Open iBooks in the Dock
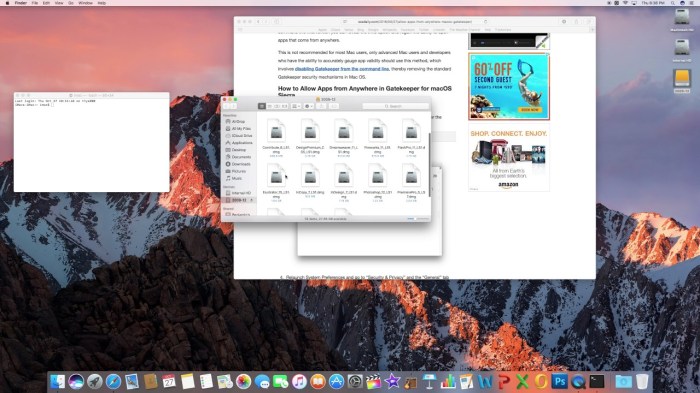 tap(318, 381)
